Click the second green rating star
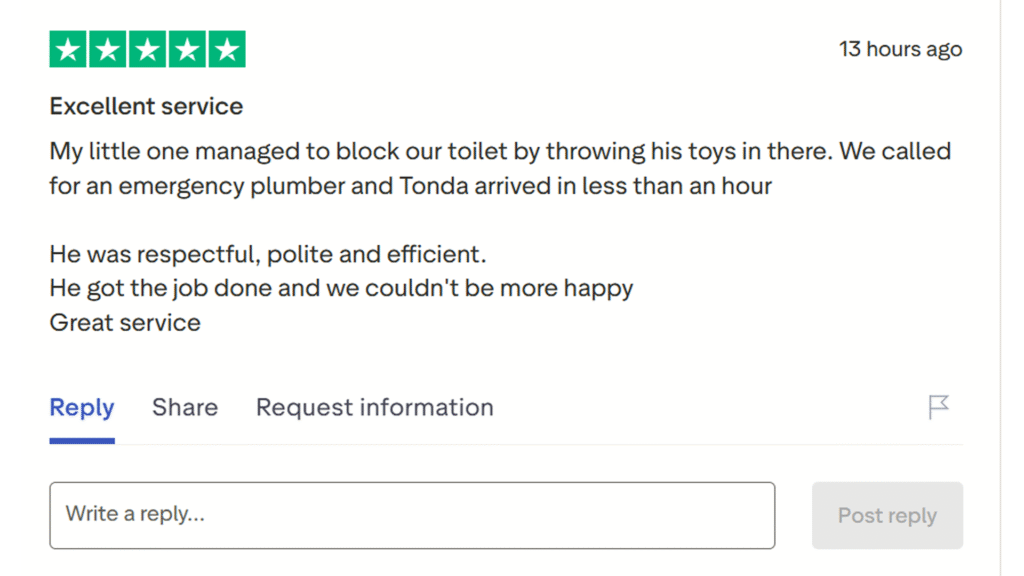The image size is (1024, 576). coord(108,49)
